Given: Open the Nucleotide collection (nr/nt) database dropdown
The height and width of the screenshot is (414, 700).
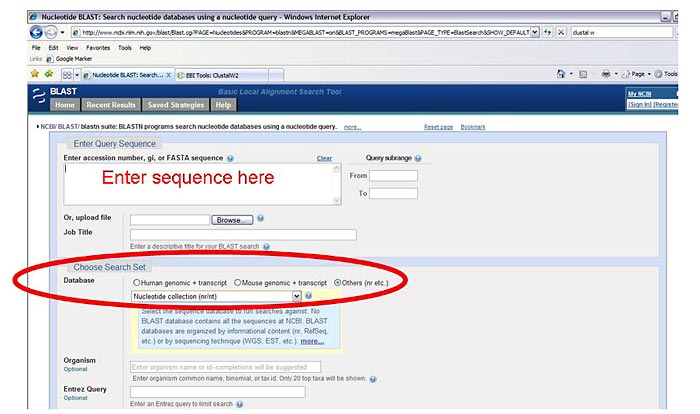Looking at the screenshot, I should (x=216, y=297).
